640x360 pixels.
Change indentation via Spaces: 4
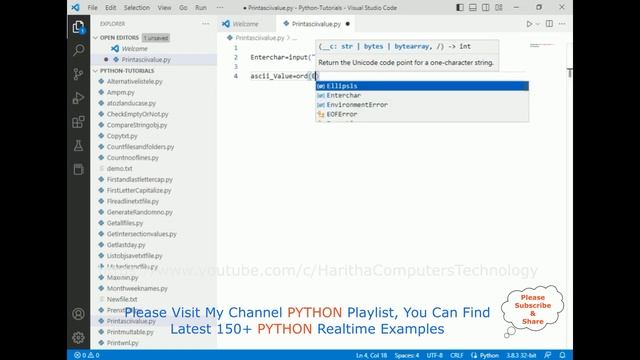click(407, 355)
